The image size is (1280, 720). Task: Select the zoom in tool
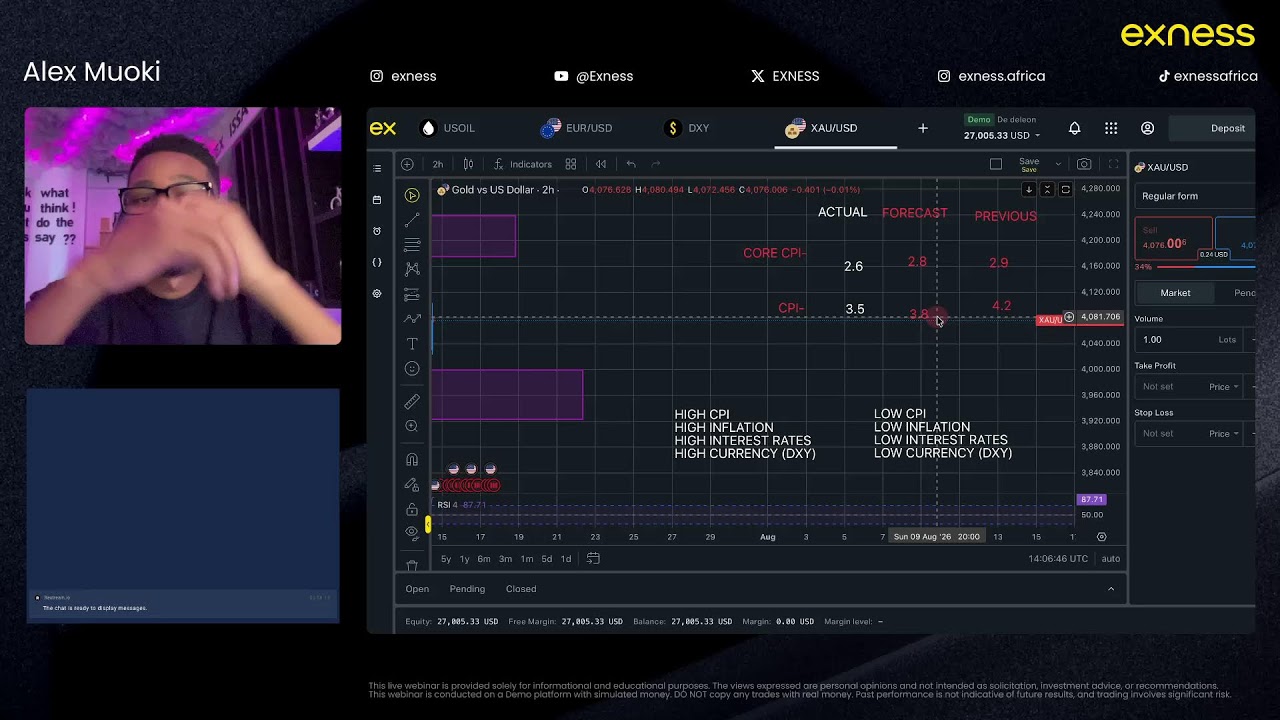pyautogui.click(x=412, y=426)
